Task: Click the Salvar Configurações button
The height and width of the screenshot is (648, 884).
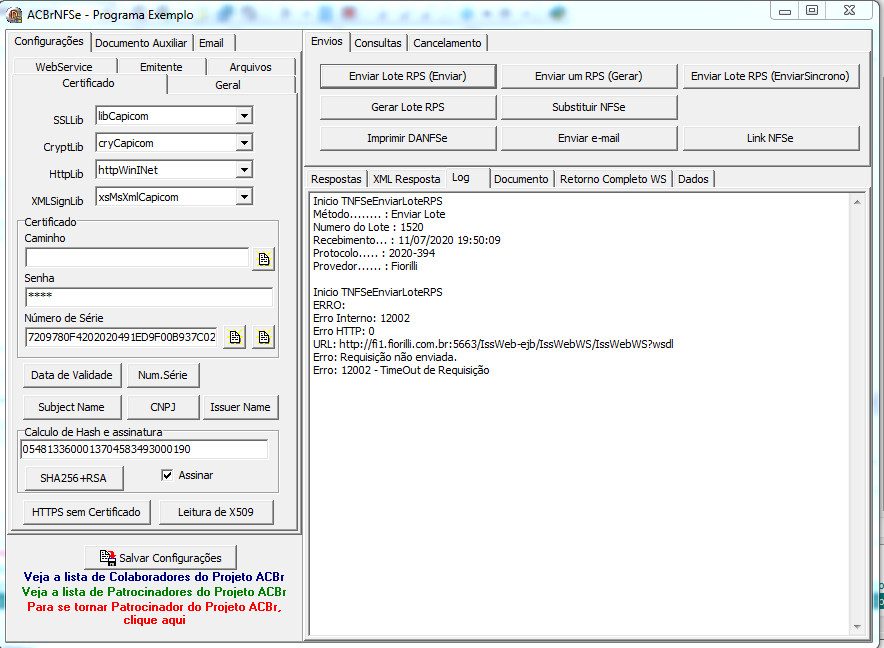Action: coord(160,557)
